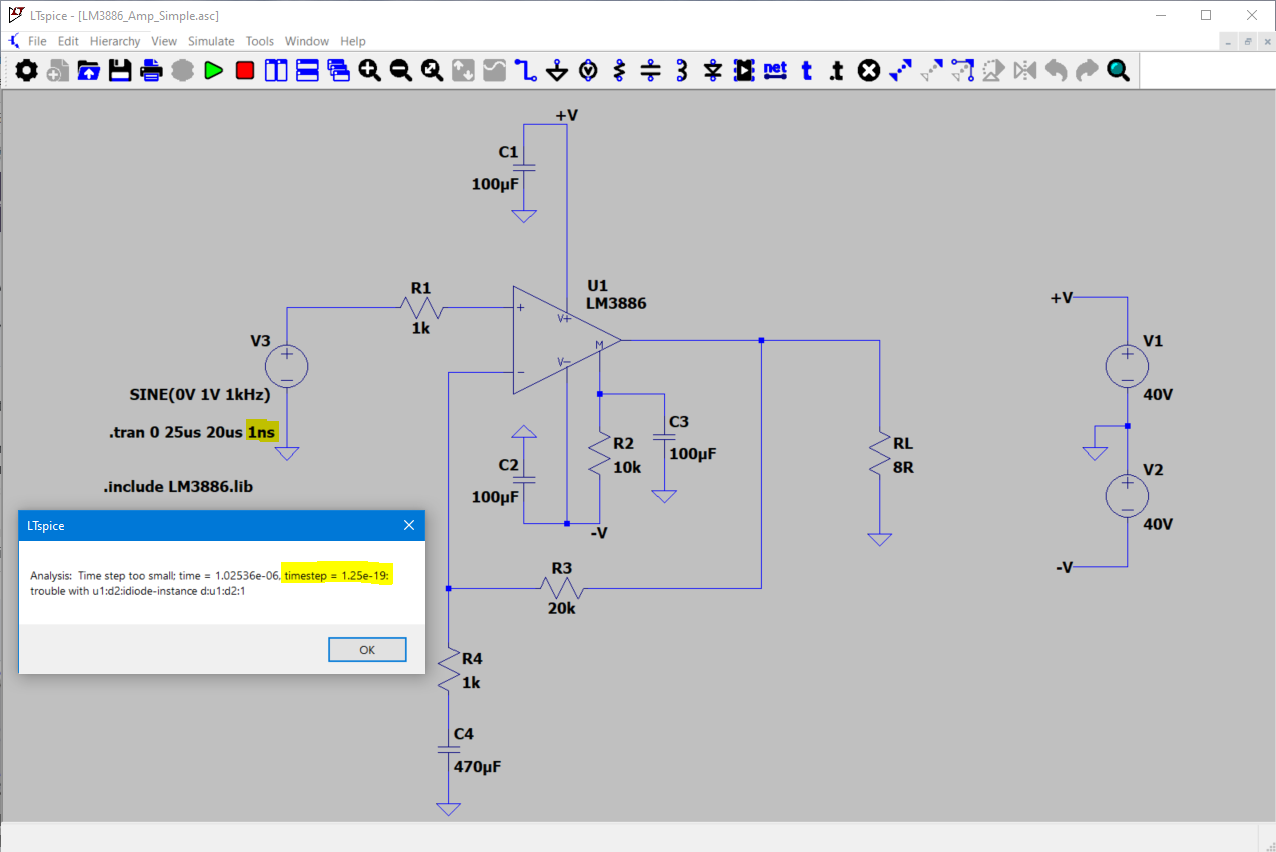Open the control panel gear icon
The height and width of the screenshot is (852, 1276).
pyautogui.click(x=26, y=70)
